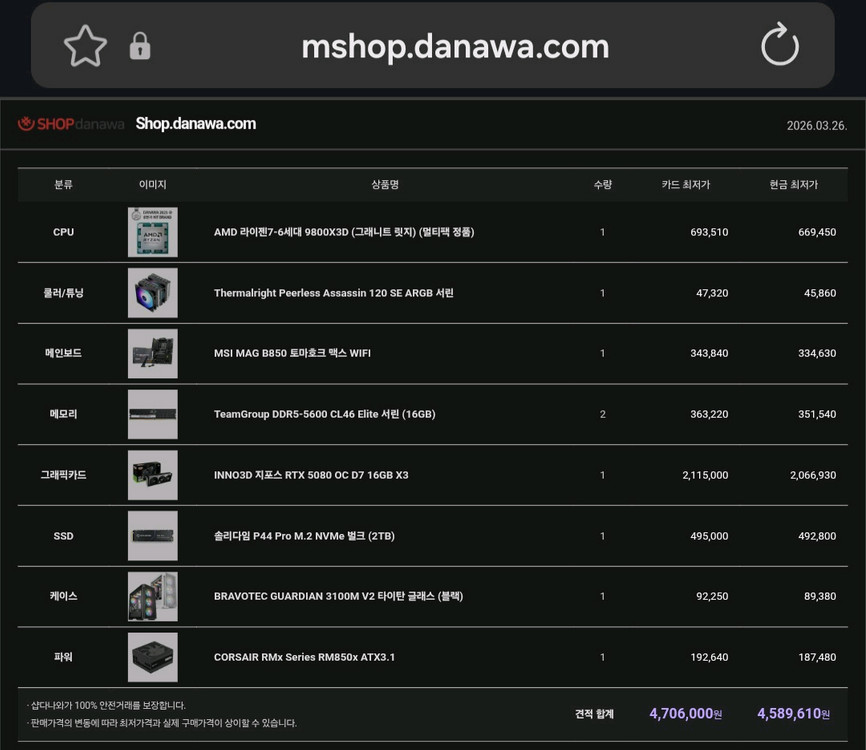
Task: Open the MSI MAG B850 motherboard thumbnail
Action: pyautogui.click(x=152, y=353)
